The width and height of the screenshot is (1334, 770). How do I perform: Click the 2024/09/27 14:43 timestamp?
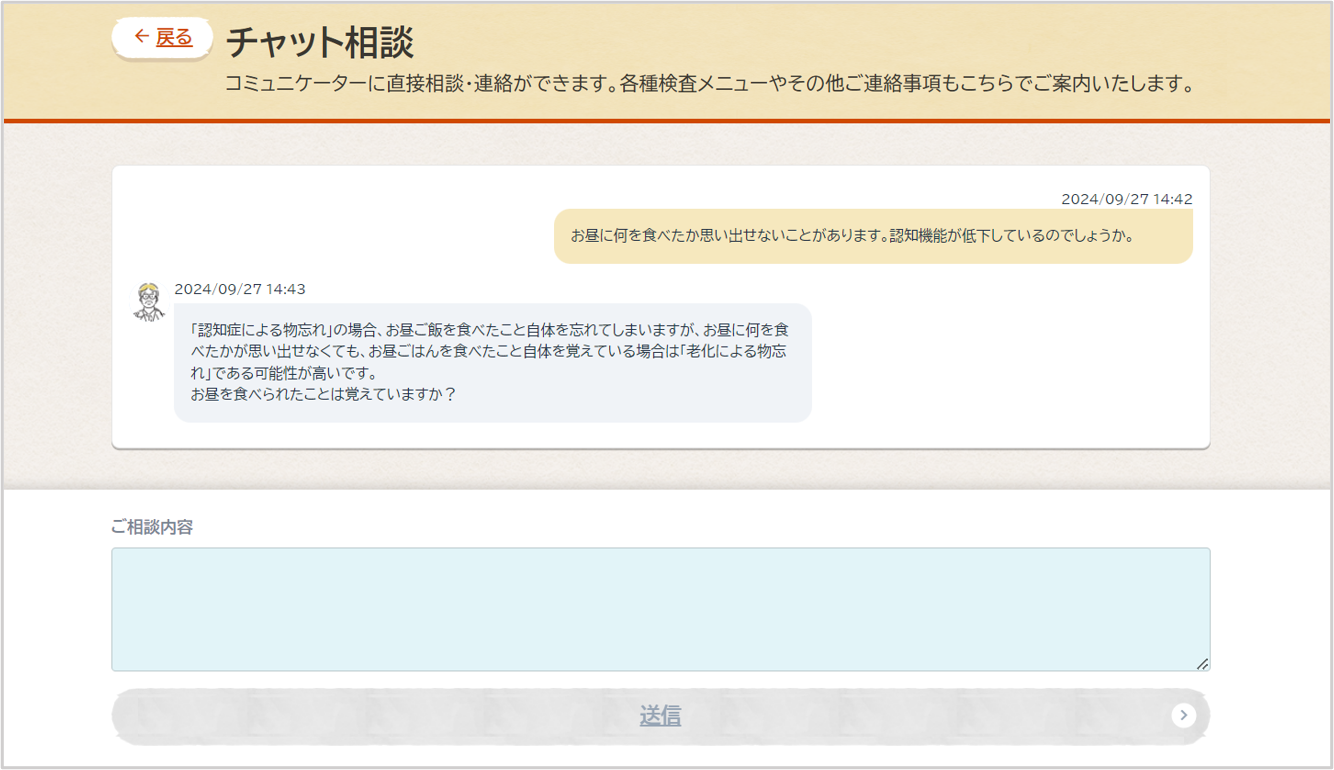click(240, 289)
